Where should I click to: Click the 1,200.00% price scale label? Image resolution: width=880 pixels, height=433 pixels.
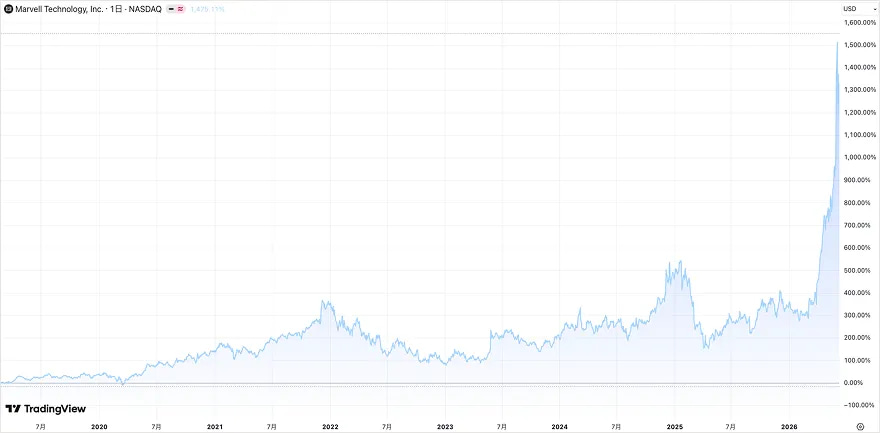[x=860, y=113]
